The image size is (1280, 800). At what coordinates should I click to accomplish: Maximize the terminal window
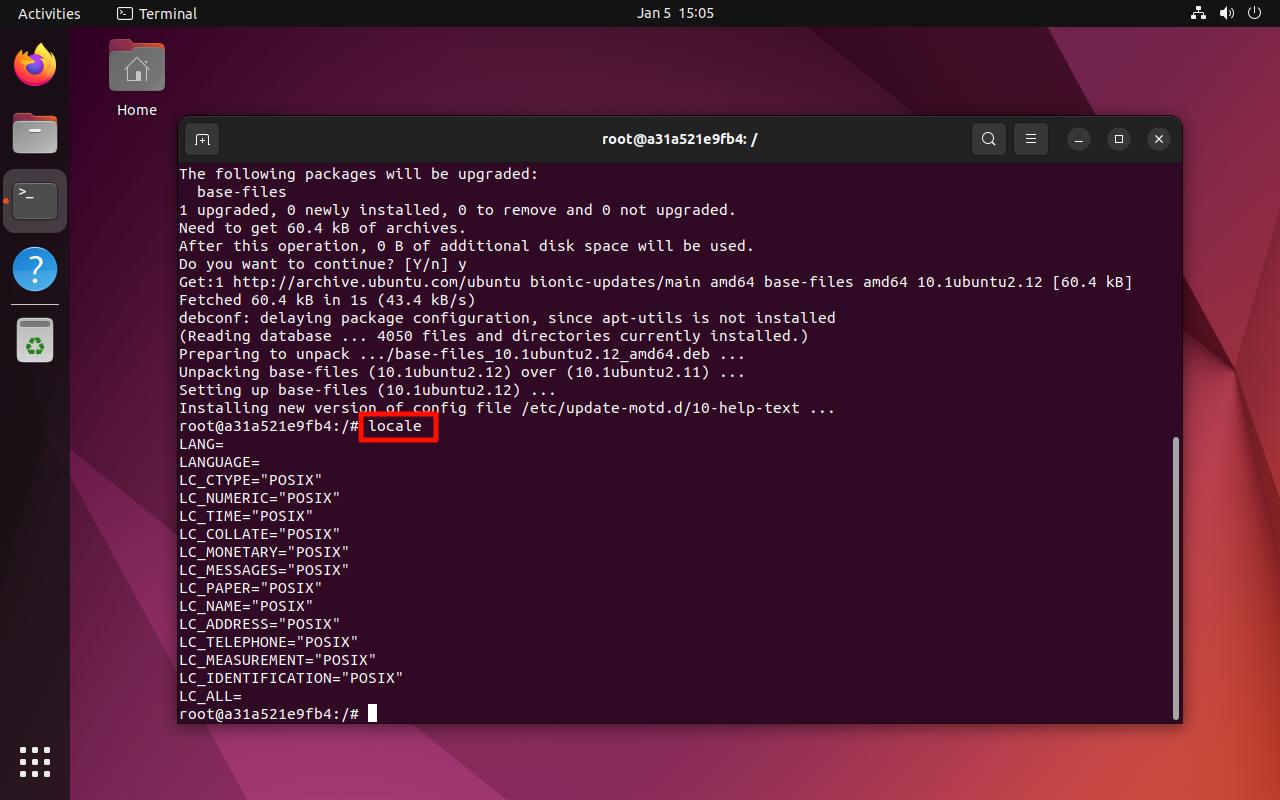coord(1119,139)
